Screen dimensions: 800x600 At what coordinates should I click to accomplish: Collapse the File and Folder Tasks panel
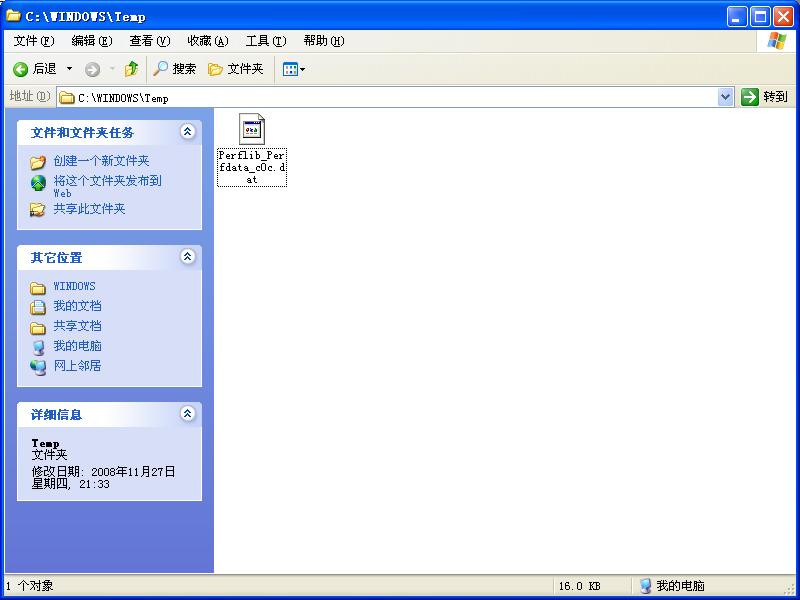click(x=187, y=132)
